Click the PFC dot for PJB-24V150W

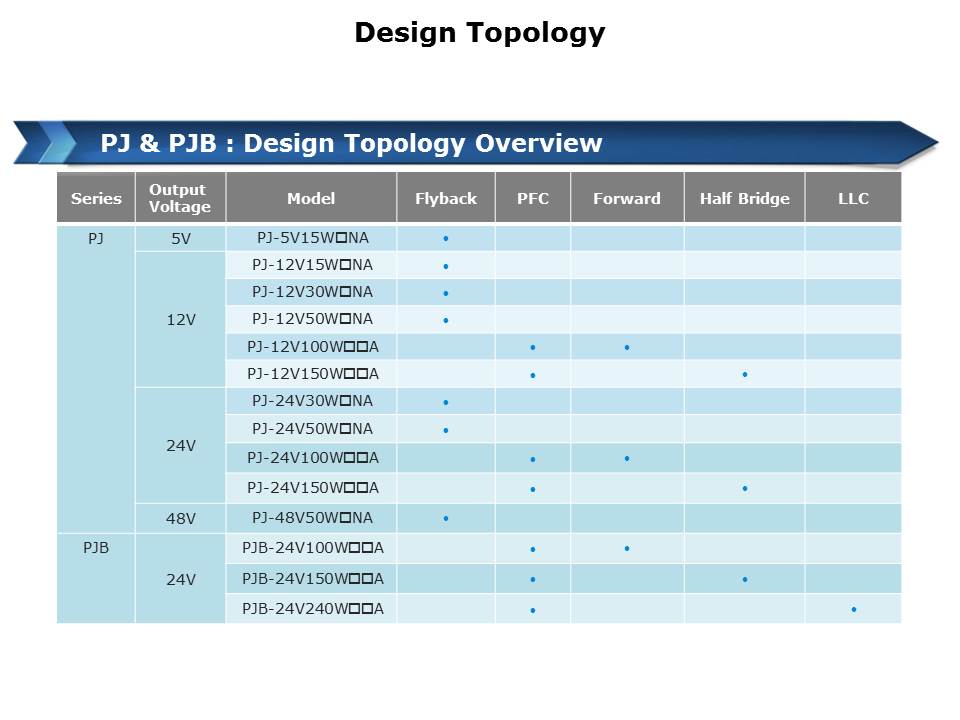pos(533,579)
